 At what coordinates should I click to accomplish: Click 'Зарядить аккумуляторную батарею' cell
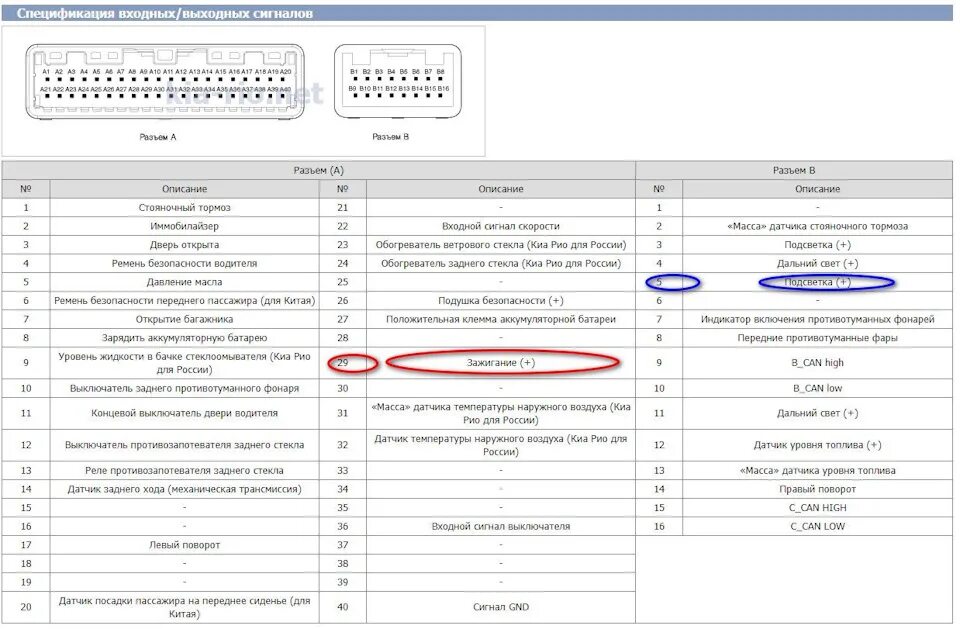(x=184, y=337)
